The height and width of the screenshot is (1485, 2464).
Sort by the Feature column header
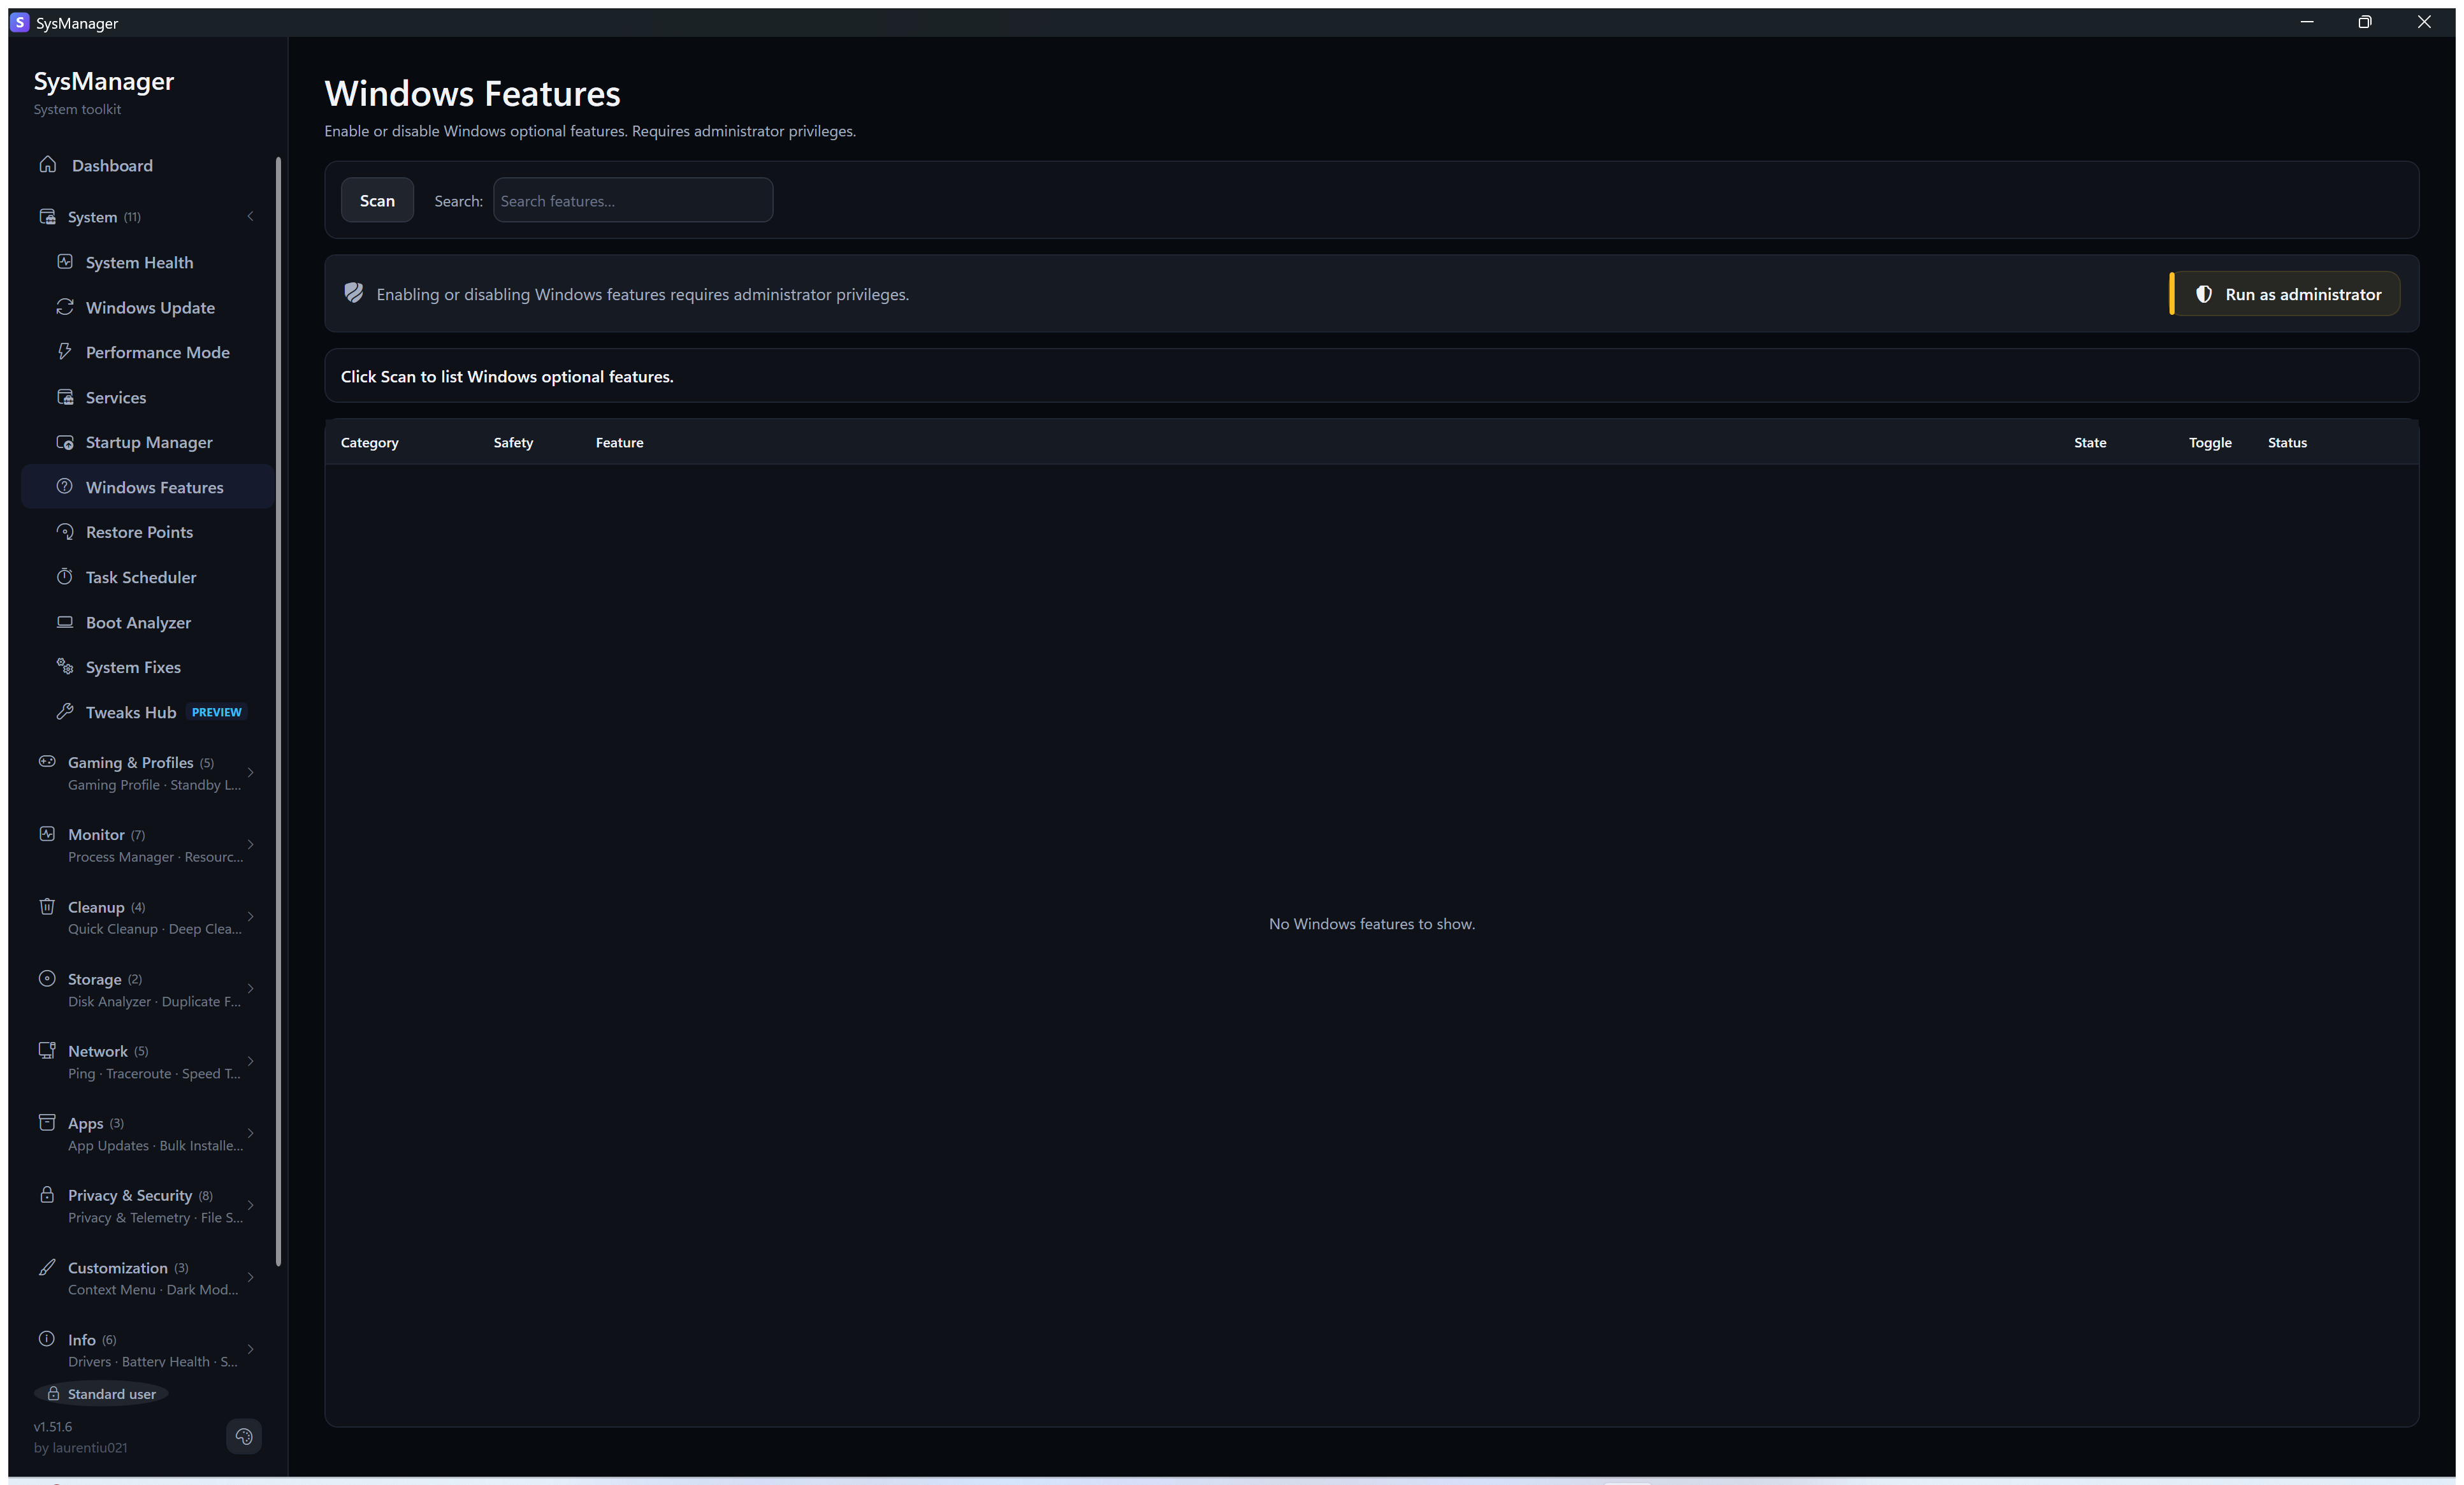(620, 442)
